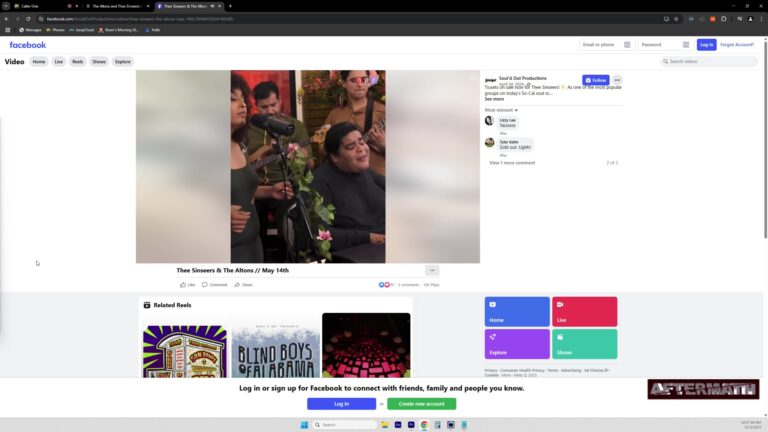Switch to The Altons and Thee Sinseers tab

[x=117, y=6]
